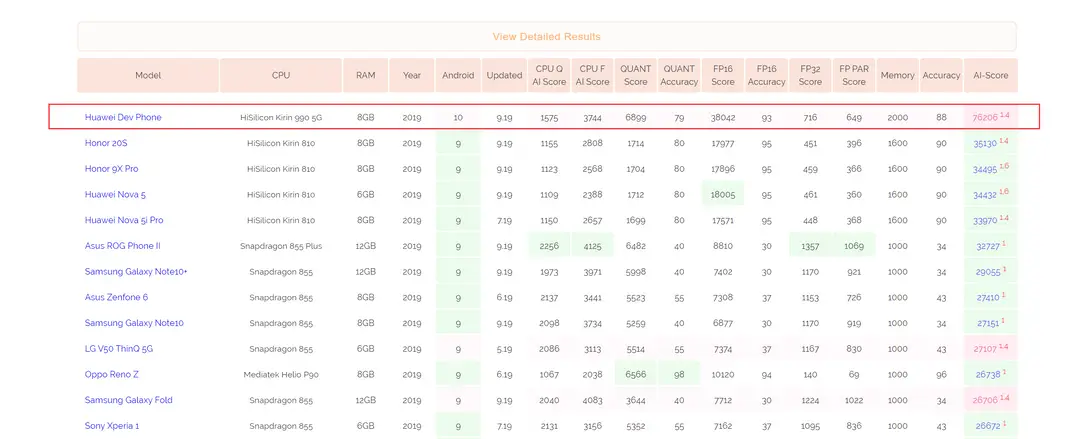
Task: Click the Oppo Reno Z accuracy 96
Action: coord(942,376)
